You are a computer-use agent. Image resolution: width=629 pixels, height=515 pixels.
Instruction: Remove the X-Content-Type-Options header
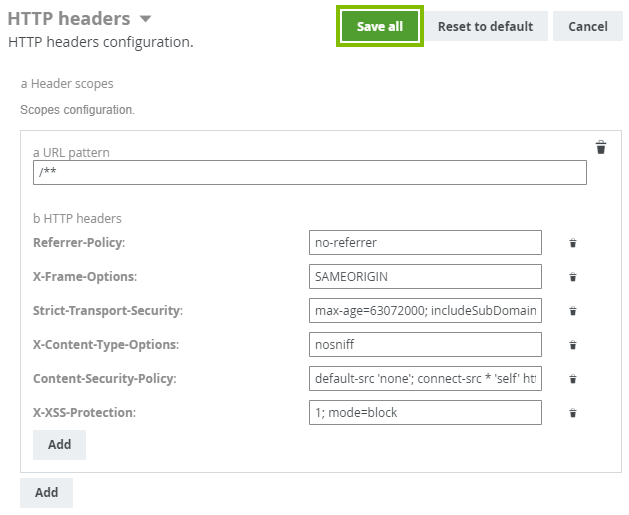click(x=573, y=345)
